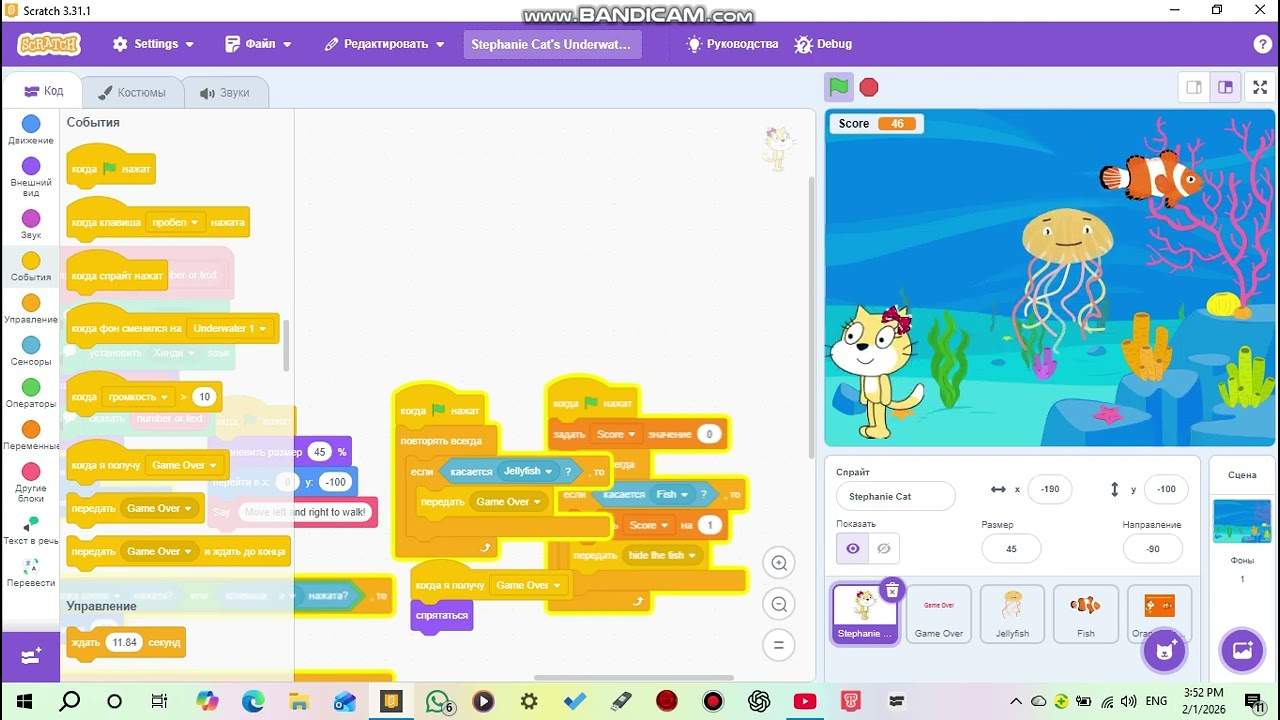Open the пробел key dropdown
Screen dimensions: 1280x720
(x=175, y=222)
